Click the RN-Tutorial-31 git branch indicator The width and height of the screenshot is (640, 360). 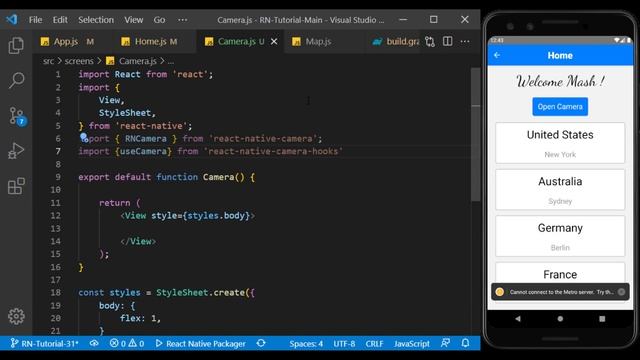point(44,344)
